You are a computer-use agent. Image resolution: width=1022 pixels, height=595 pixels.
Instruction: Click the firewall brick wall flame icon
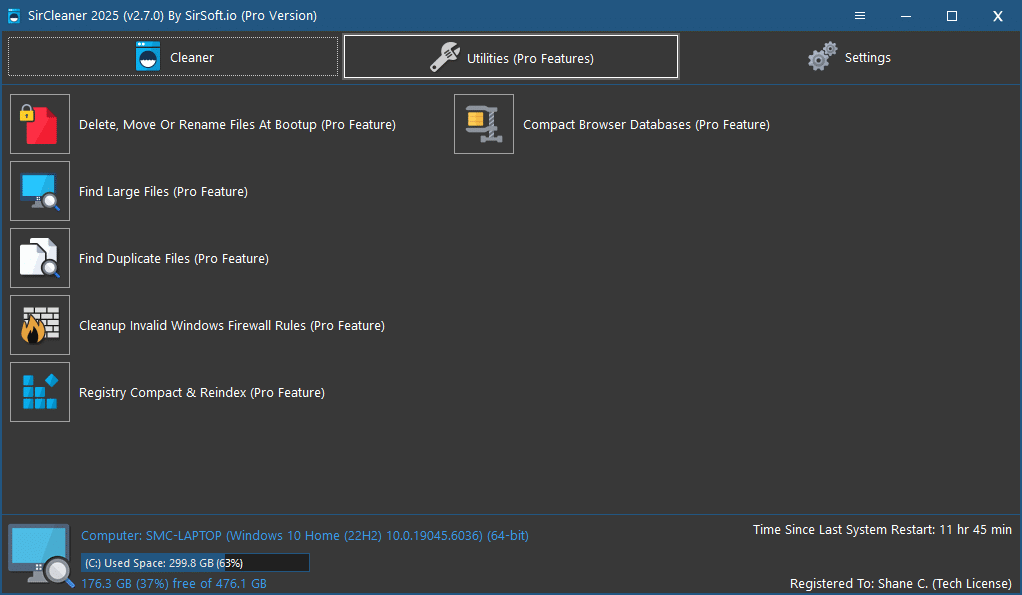point(40,325)
